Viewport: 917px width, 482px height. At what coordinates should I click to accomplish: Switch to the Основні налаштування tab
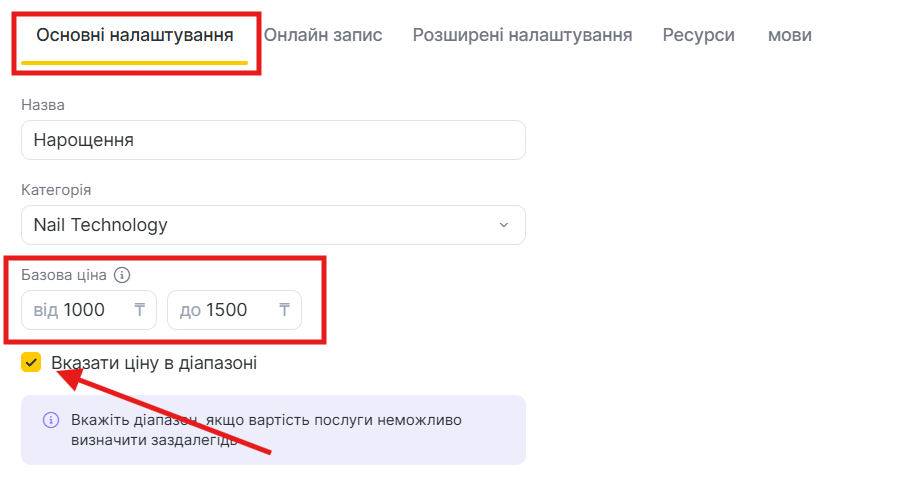pos(135,36)
